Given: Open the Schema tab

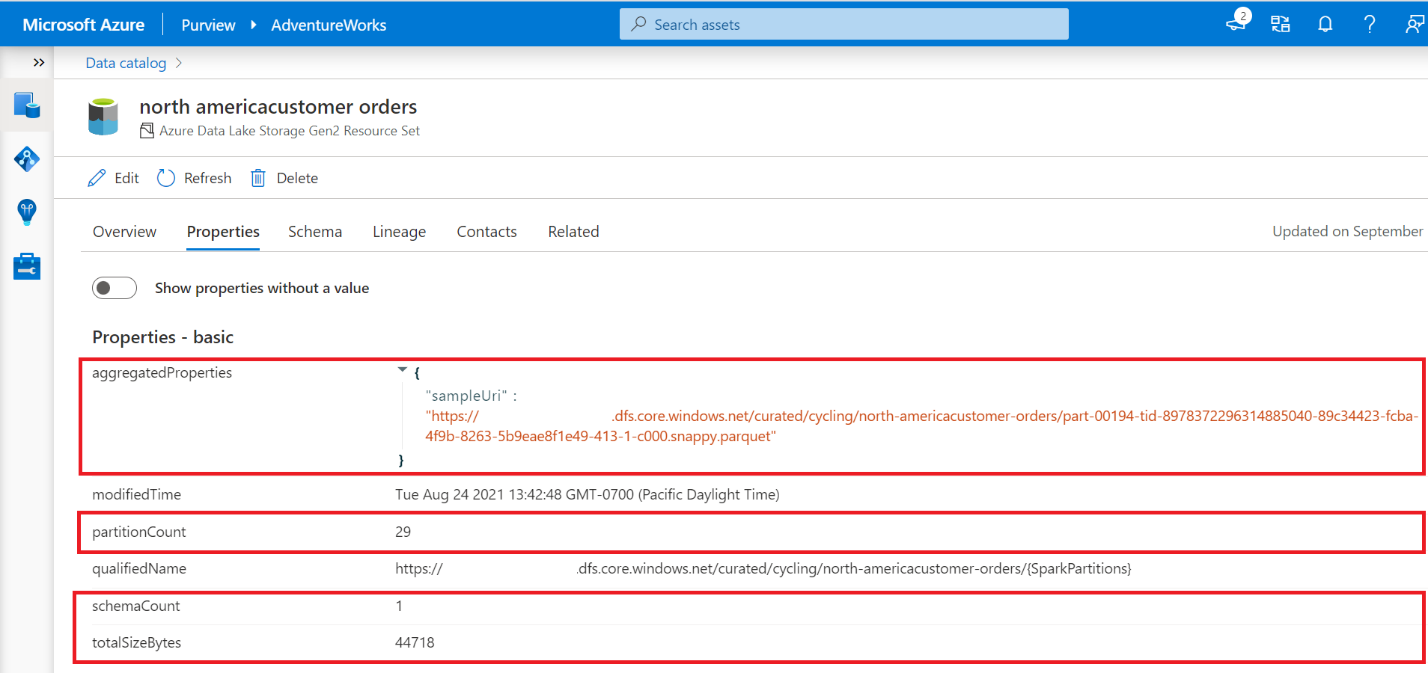Looking at the screenshot, I should point(315,231).
